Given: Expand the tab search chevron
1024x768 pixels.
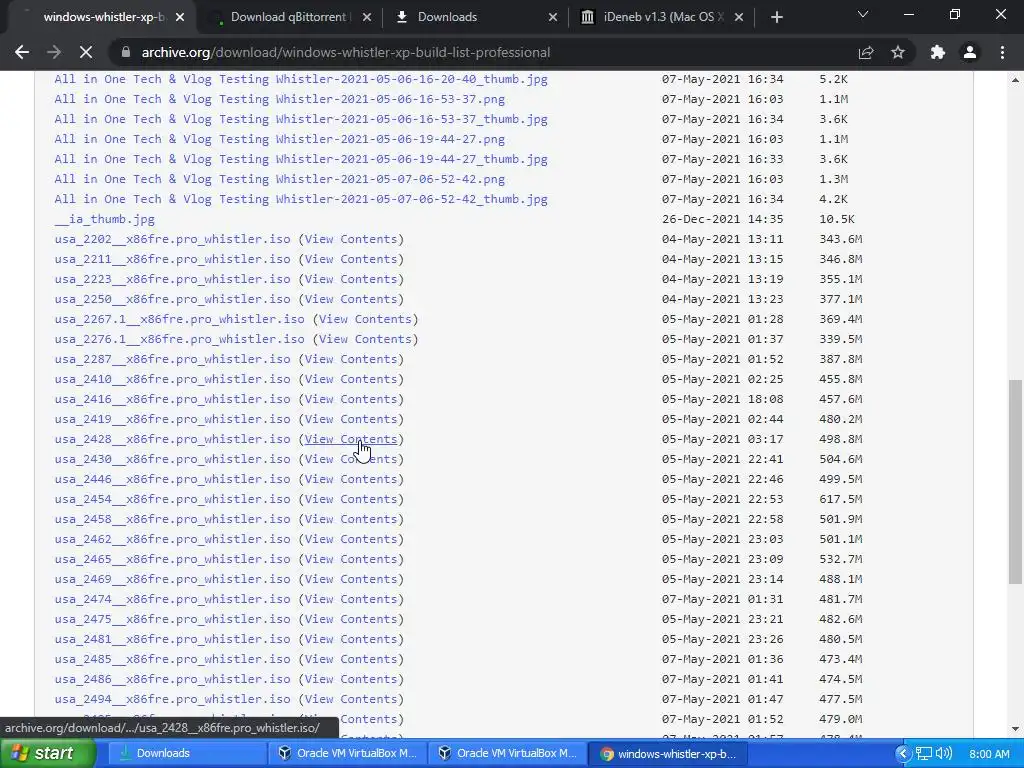Looking at the screenshot, I should click(x=863, y=14).
